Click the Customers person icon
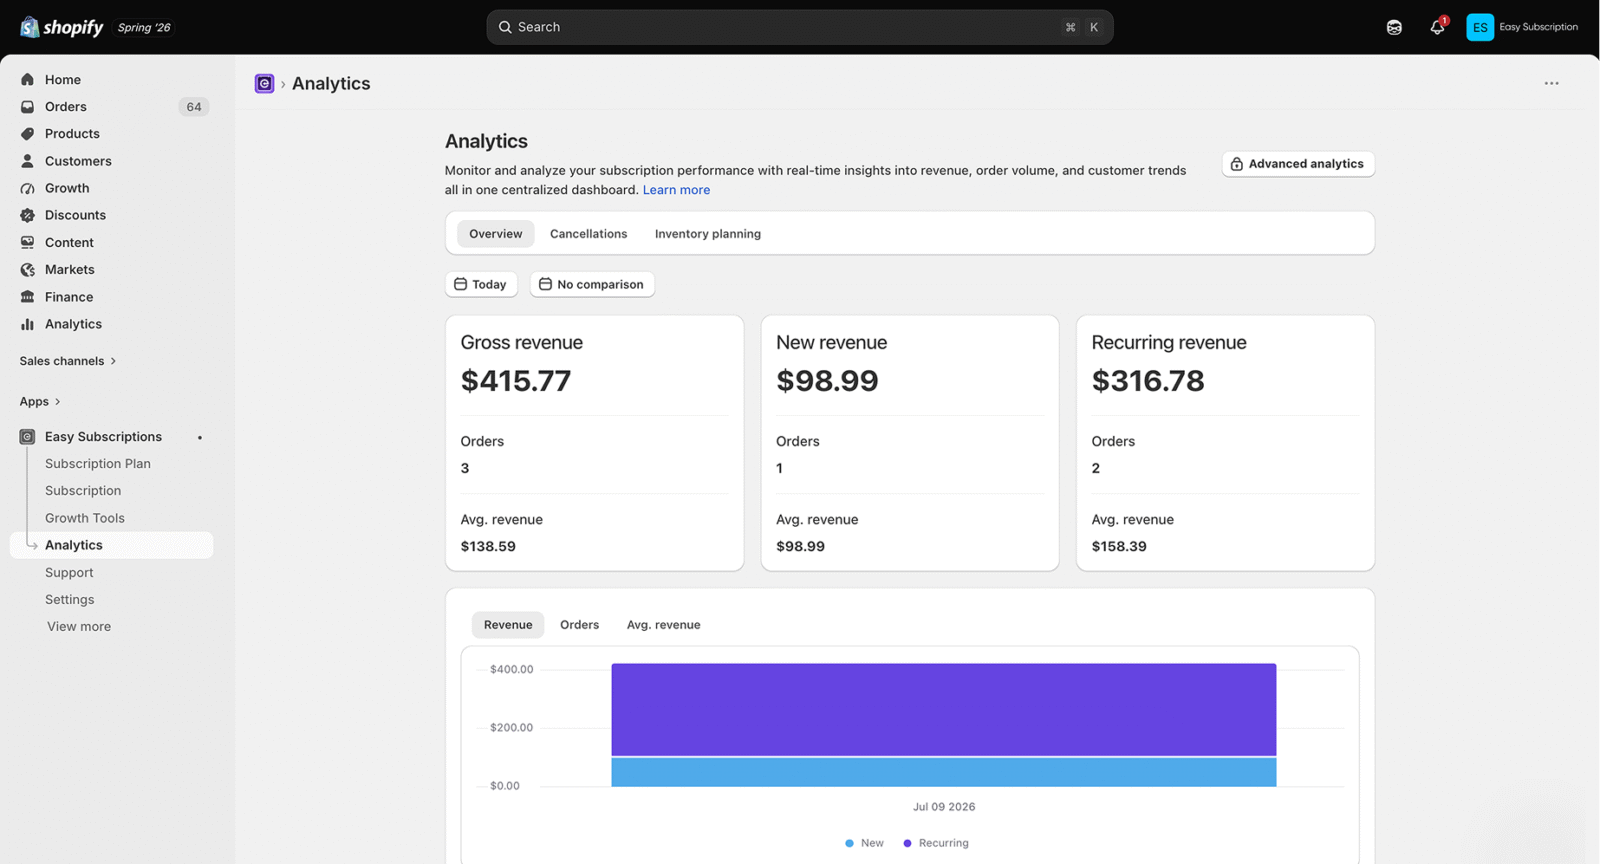Screen dimensions: 1600x864 coord(27,161)
